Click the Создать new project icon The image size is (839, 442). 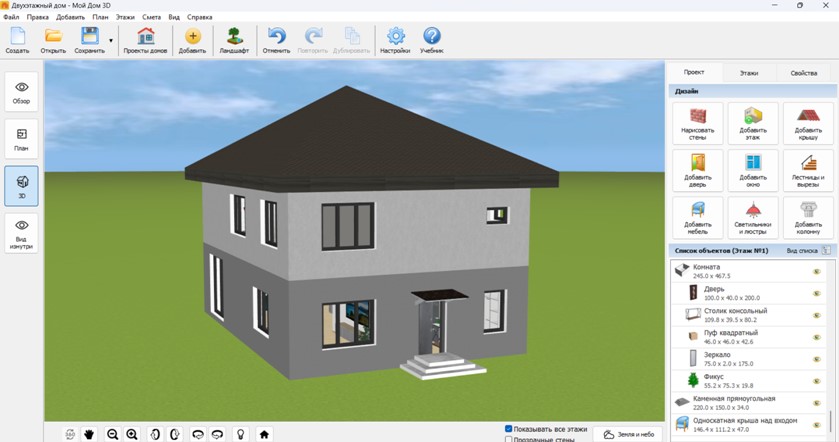tap(18, 40)
